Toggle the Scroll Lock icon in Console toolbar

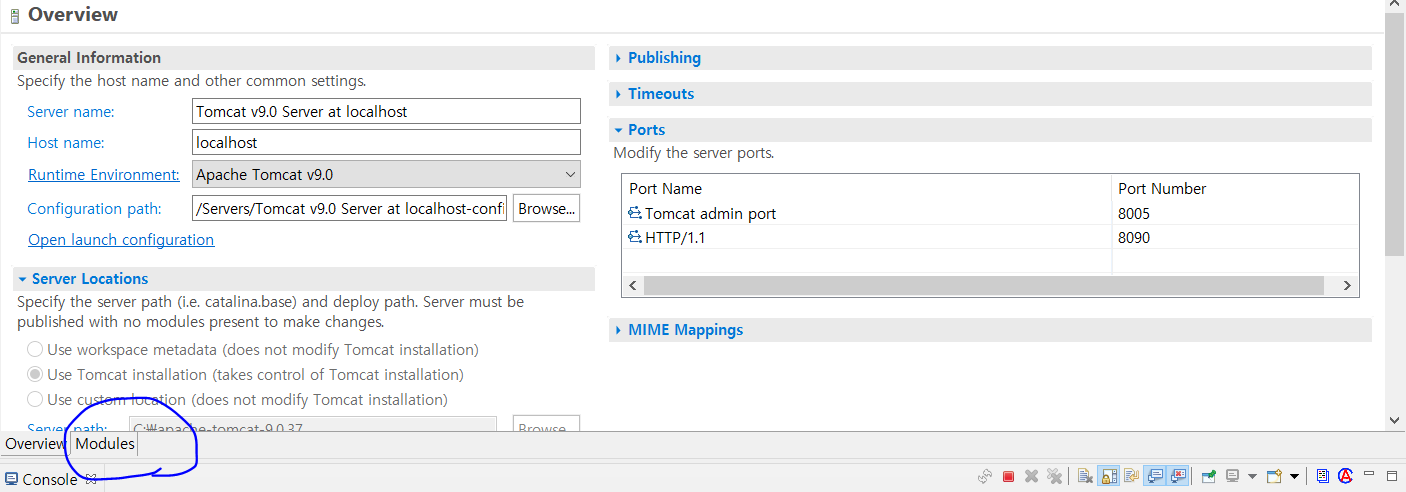pyautogui.click(x=1108, y=476)
